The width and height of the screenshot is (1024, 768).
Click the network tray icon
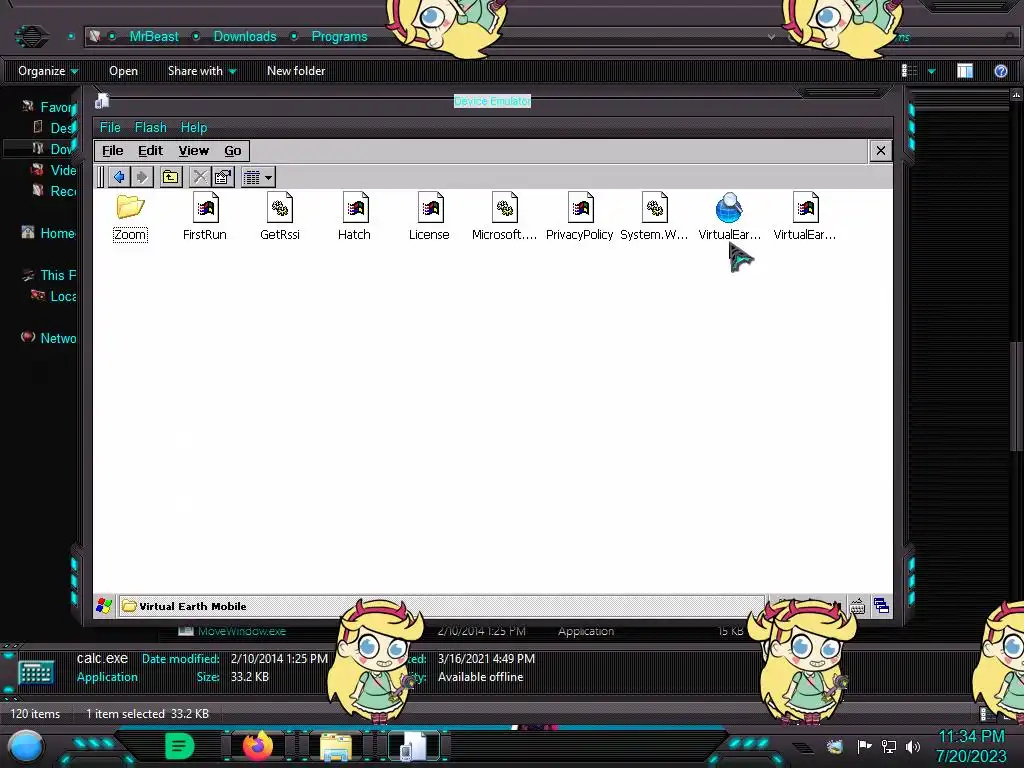click(x=889, y=746)
